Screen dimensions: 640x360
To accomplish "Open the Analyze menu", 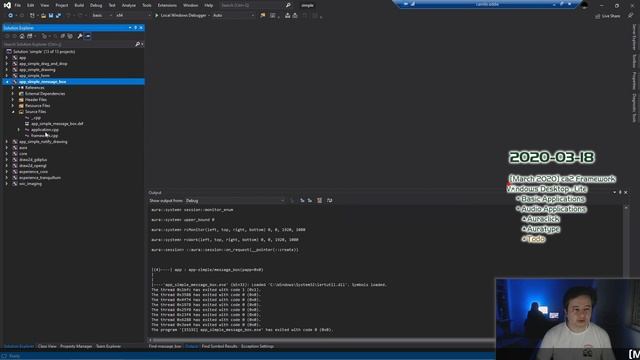I will 129,5.
